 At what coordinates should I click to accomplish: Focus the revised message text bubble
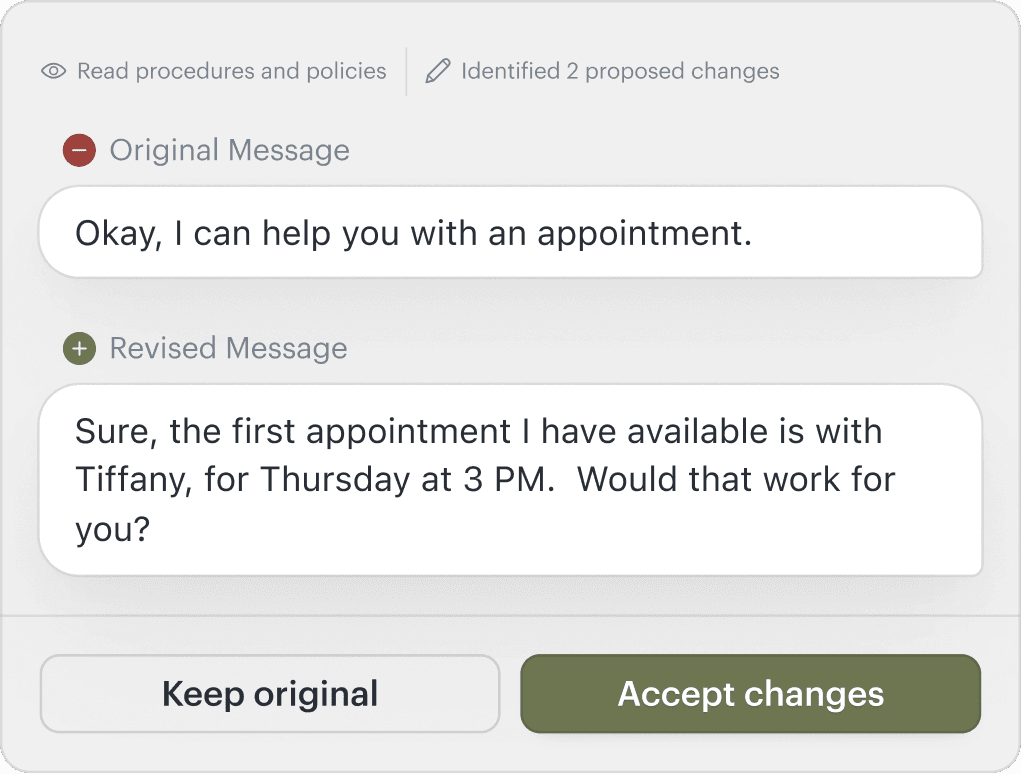(x=510, y=480)
